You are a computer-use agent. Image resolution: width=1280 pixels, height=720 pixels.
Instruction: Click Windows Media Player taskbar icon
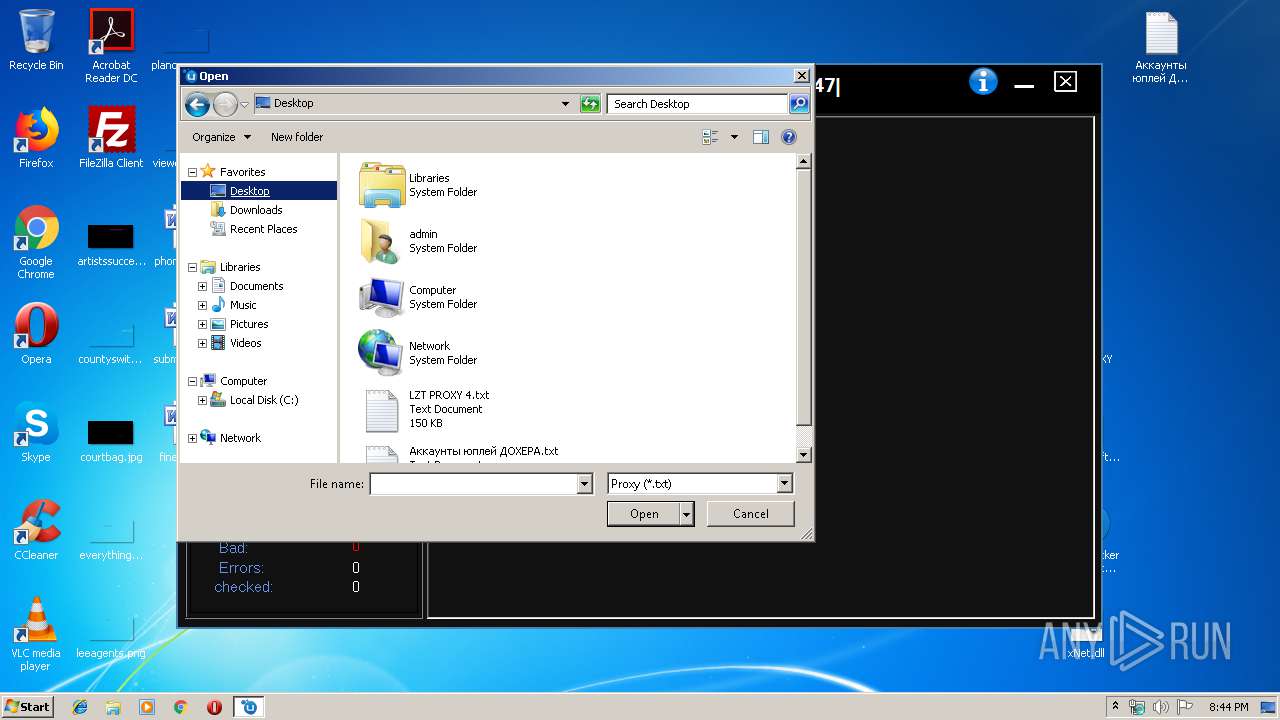pos(147,707)
